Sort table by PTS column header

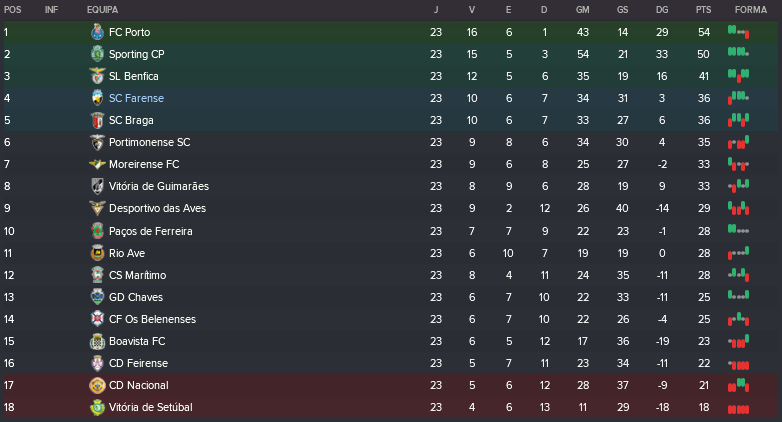(703, 9)
